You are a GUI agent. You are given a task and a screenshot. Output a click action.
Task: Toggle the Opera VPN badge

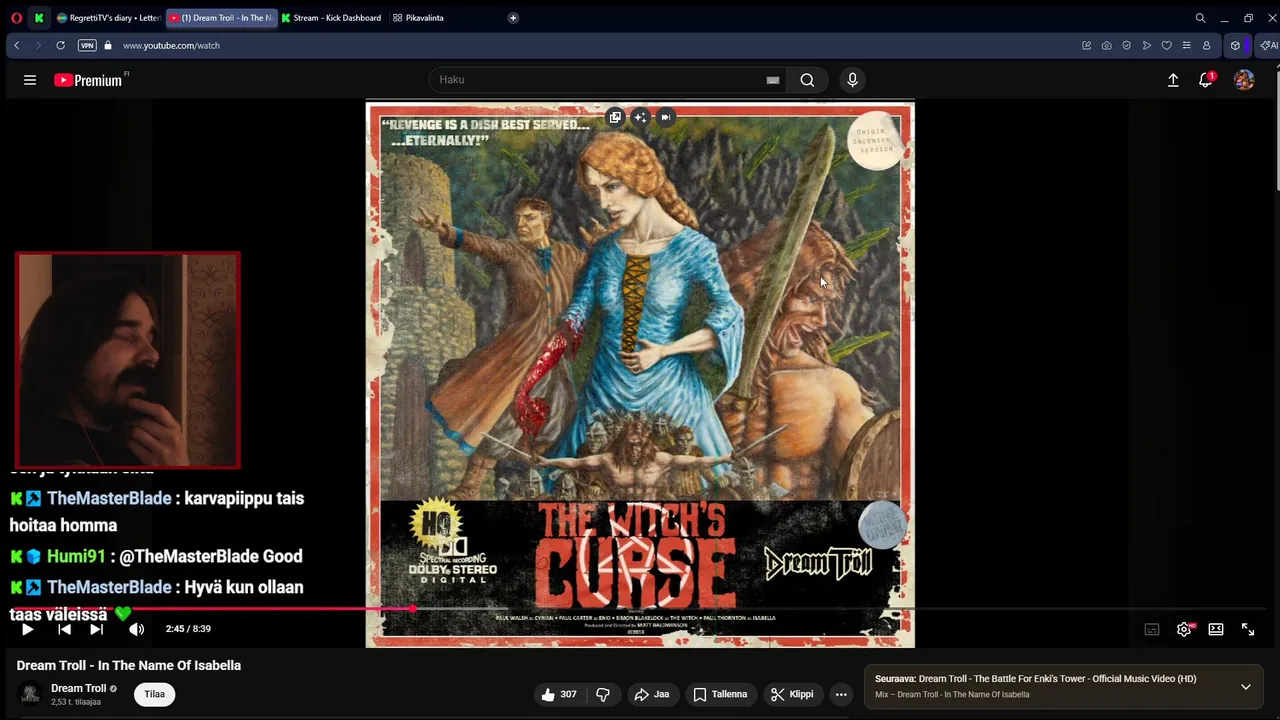pos(87,45)
